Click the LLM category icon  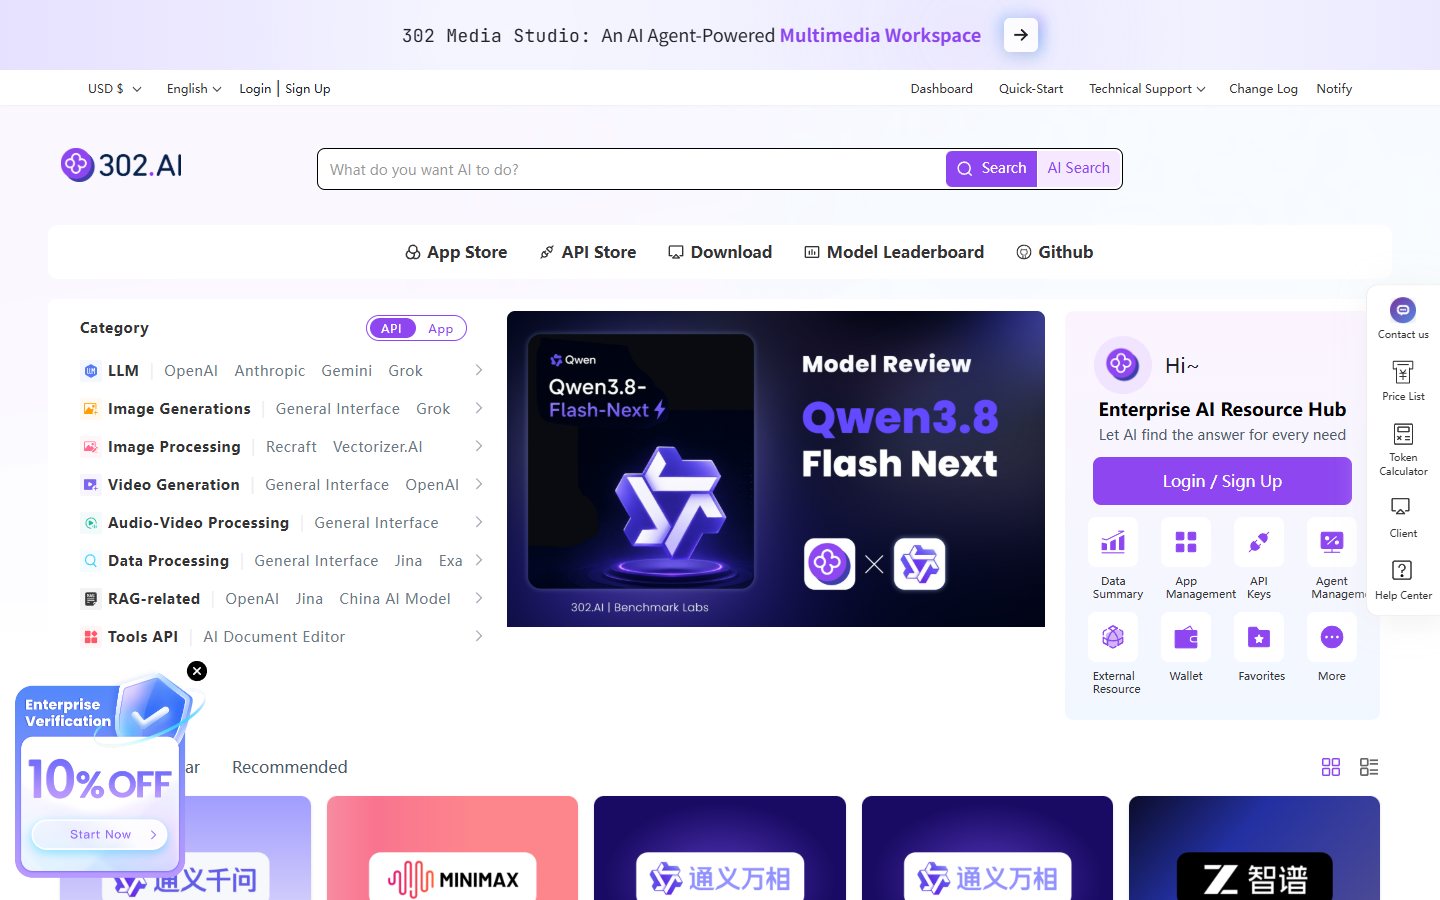point(91,371)
